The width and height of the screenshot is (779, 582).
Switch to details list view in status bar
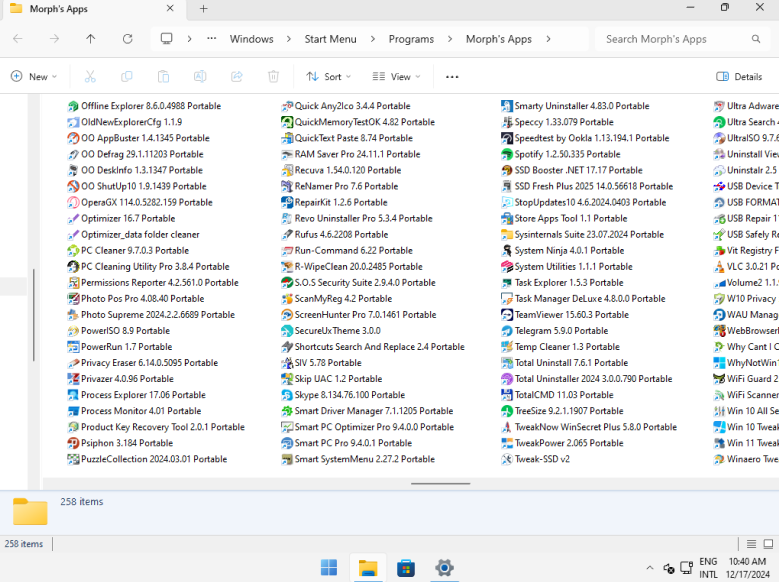751,544
